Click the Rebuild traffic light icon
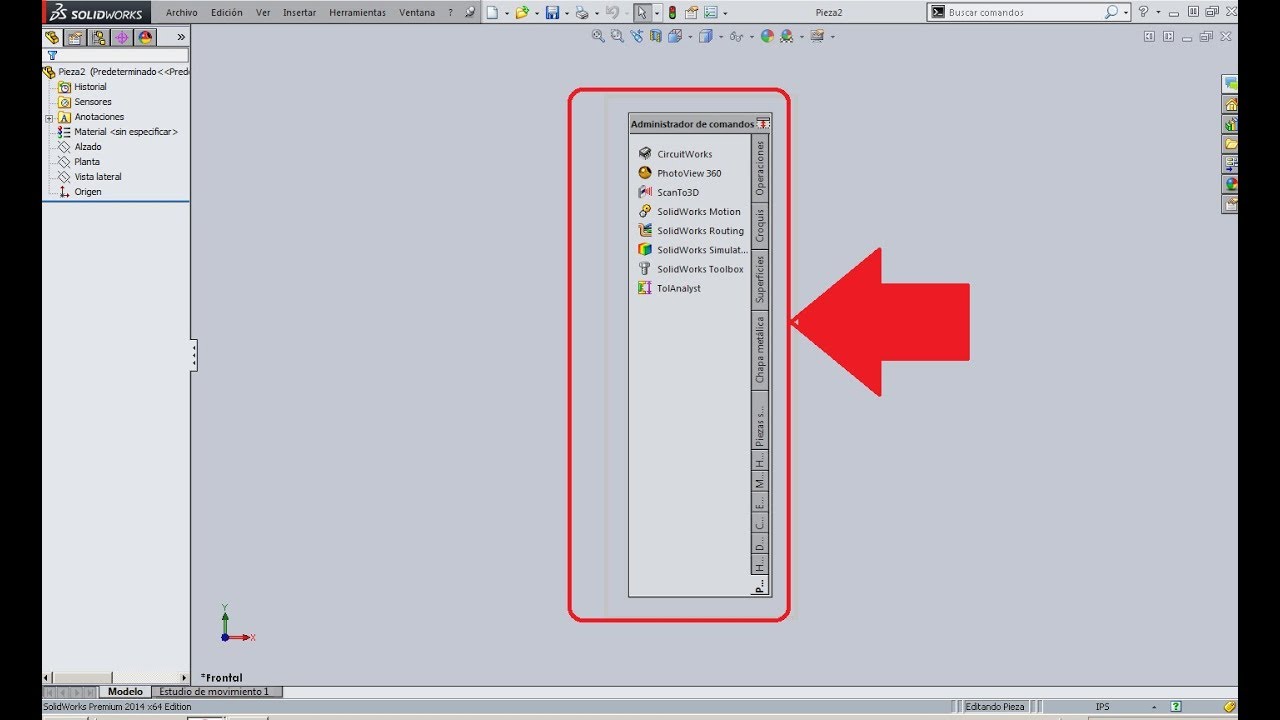 coord(672,13)
